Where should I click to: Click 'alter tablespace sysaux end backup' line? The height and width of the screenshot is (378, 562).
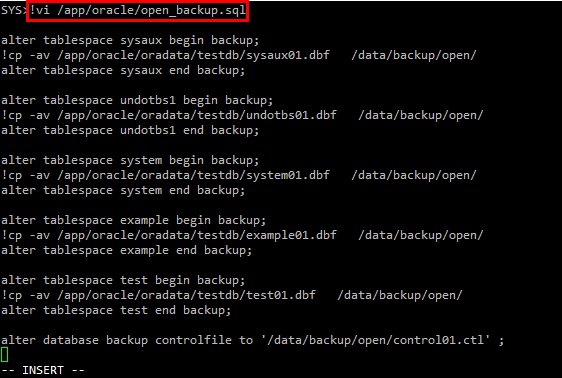(x=123, y=71)
